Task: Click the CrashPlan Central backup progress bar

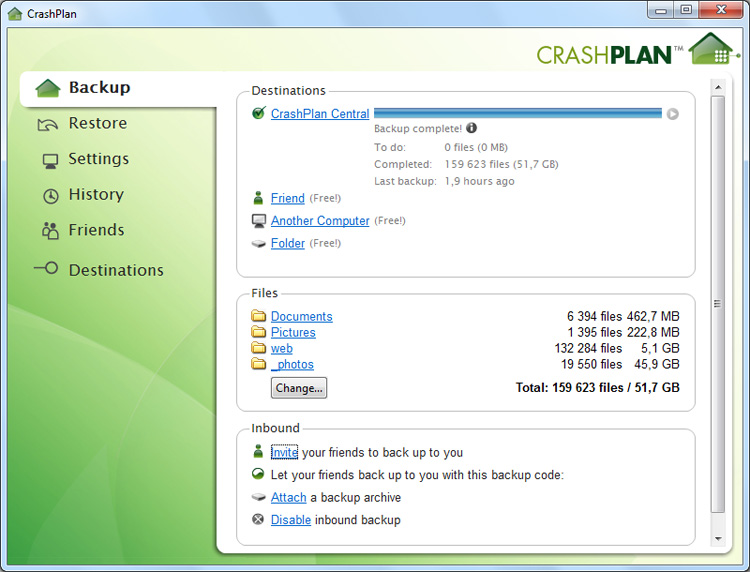Action: (518, 113)
